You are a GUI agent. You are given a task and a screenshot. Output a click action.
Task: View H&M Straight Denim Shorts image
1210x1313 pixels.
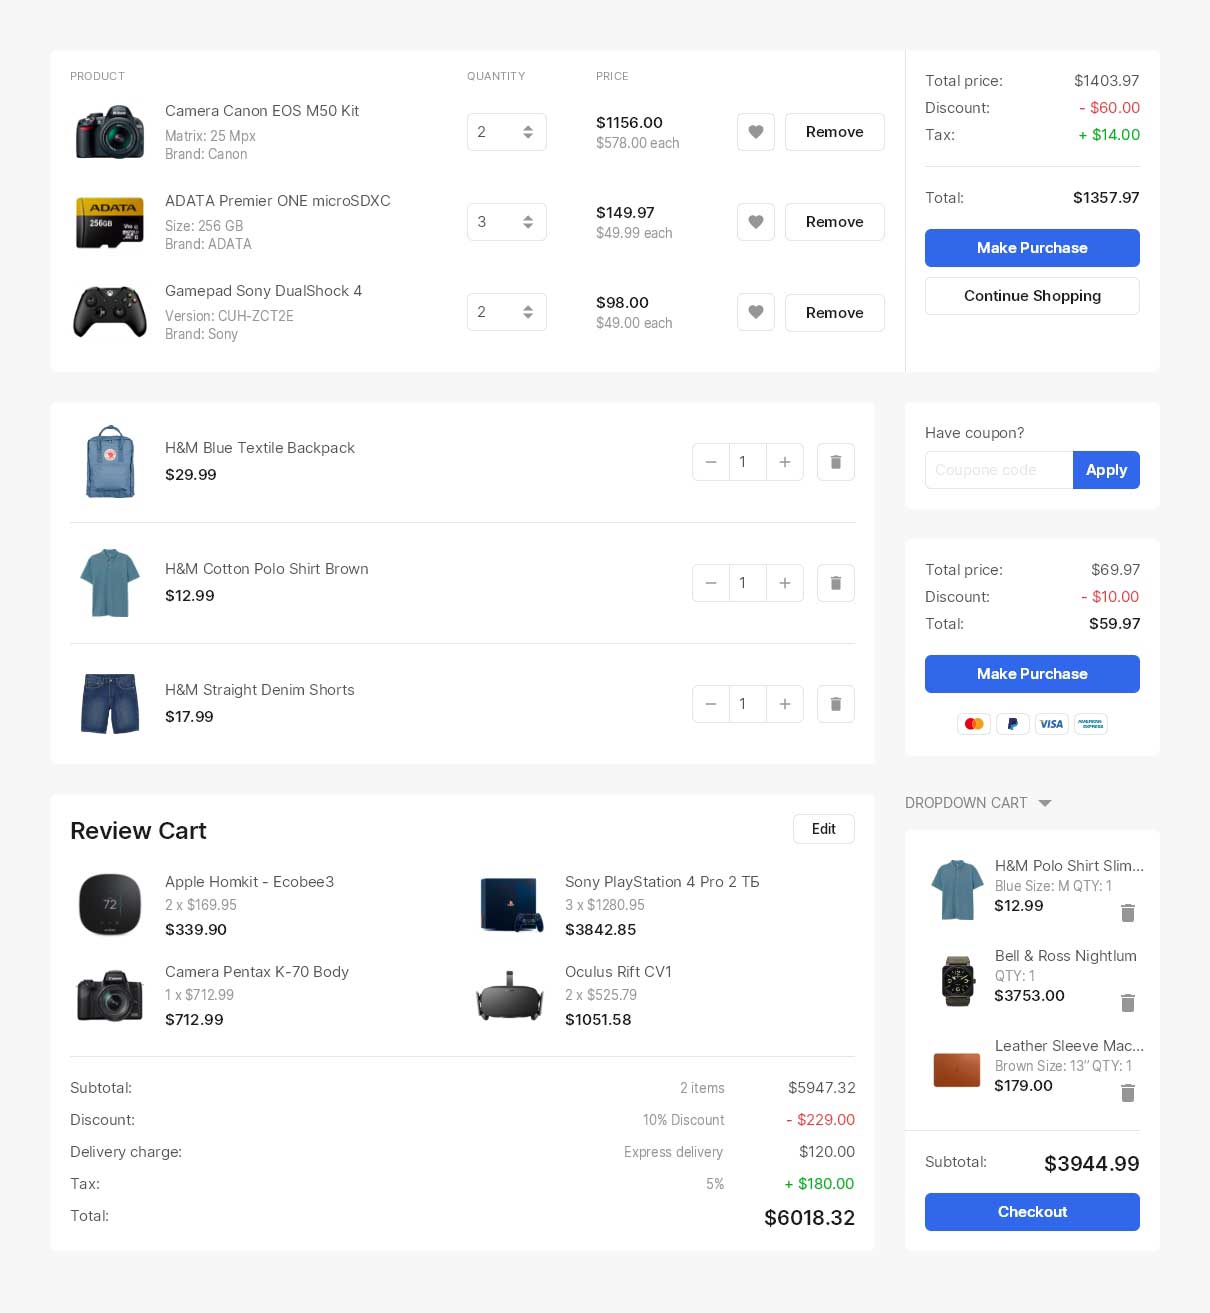pyautogui.click(x=110, y=704)
